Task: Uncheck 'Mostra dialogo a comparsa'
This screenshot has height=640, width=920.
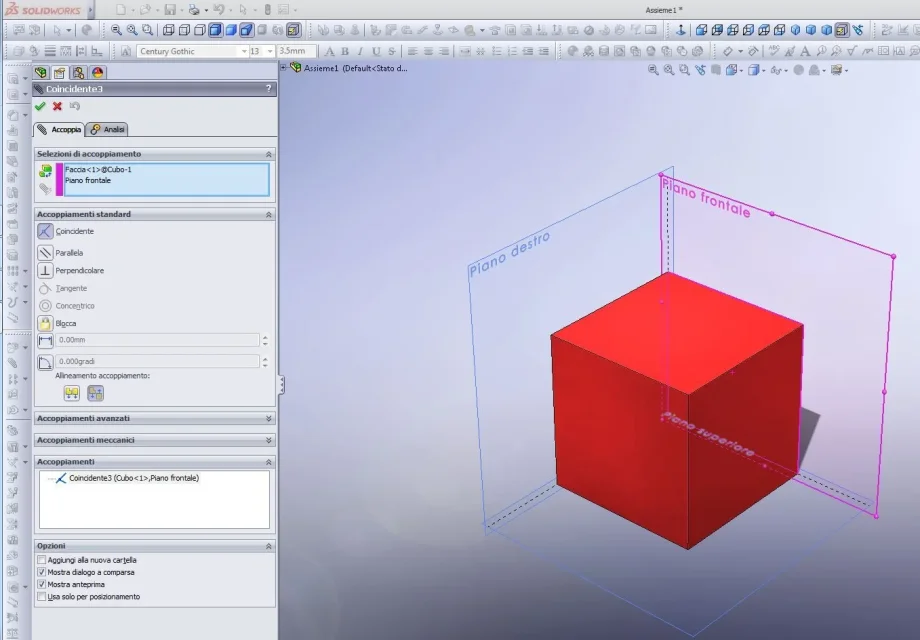Action: pyautogui.click(x=42, y=572)
